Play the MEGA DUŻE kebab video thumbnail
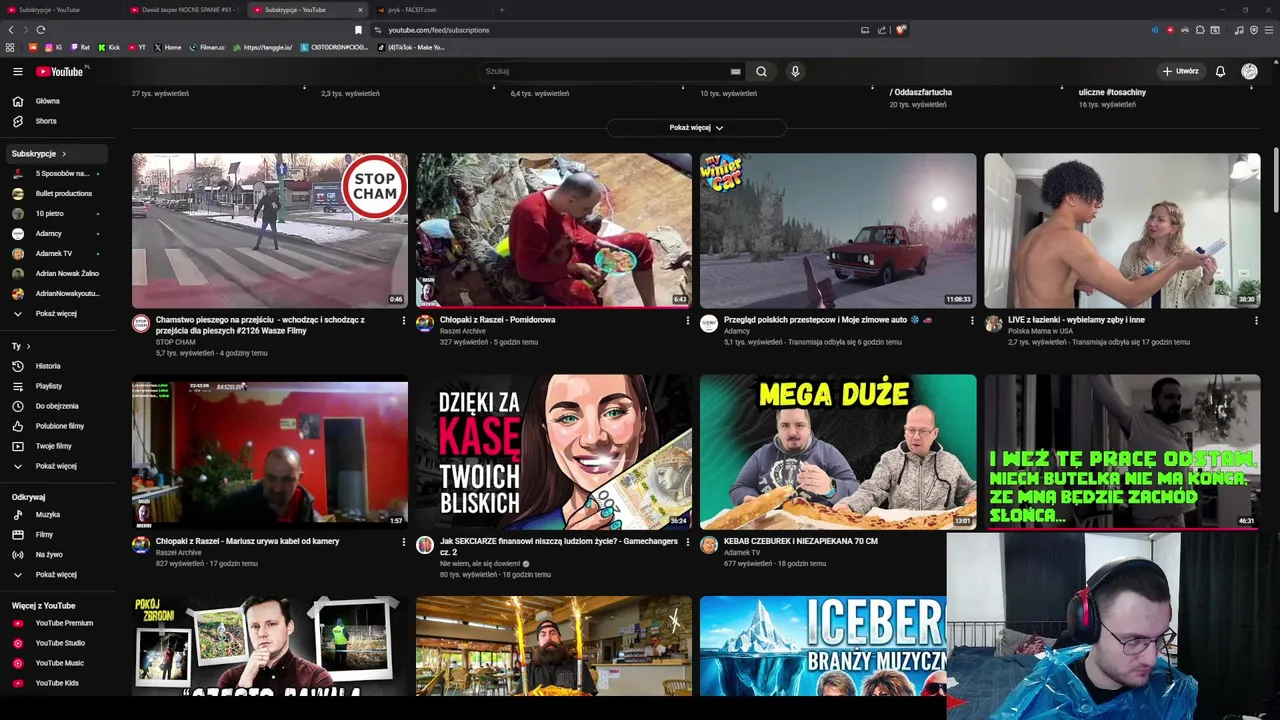Image resolution: width=1280 pixels, height=720 pixels. [838, 452]
